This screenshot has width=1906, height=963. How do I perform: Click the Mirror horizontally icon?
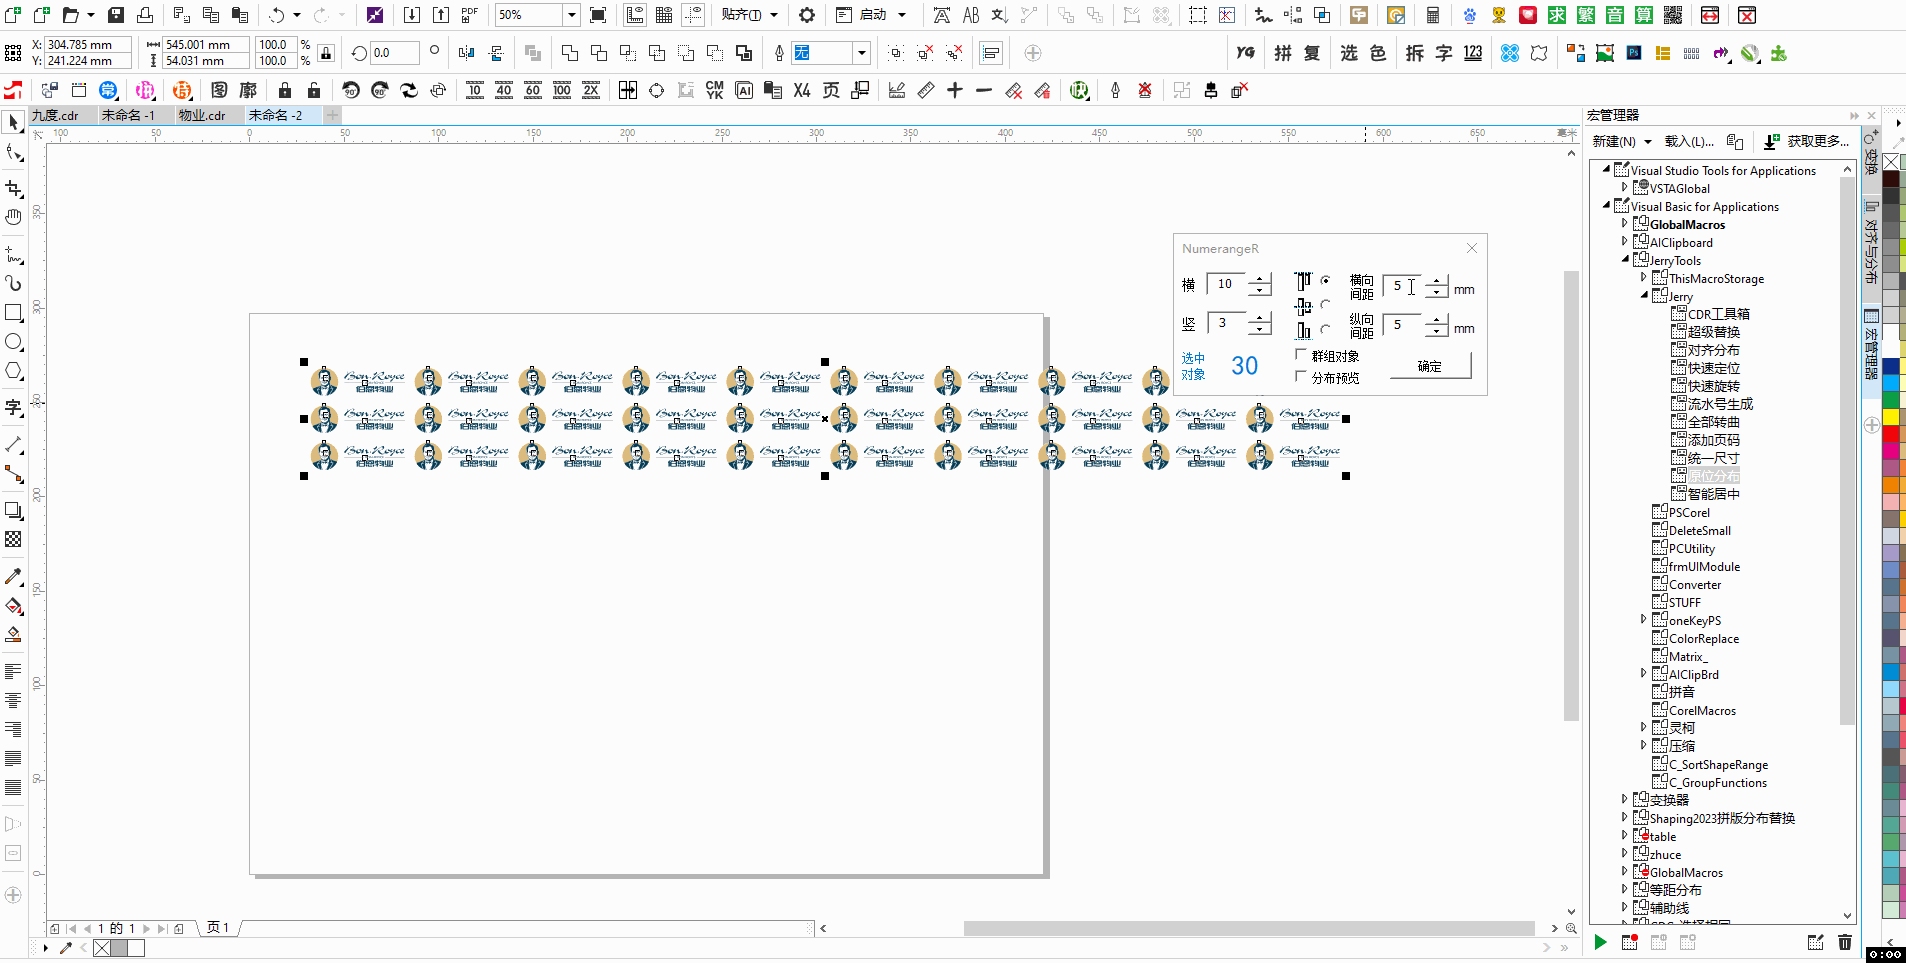click(466, 53)
